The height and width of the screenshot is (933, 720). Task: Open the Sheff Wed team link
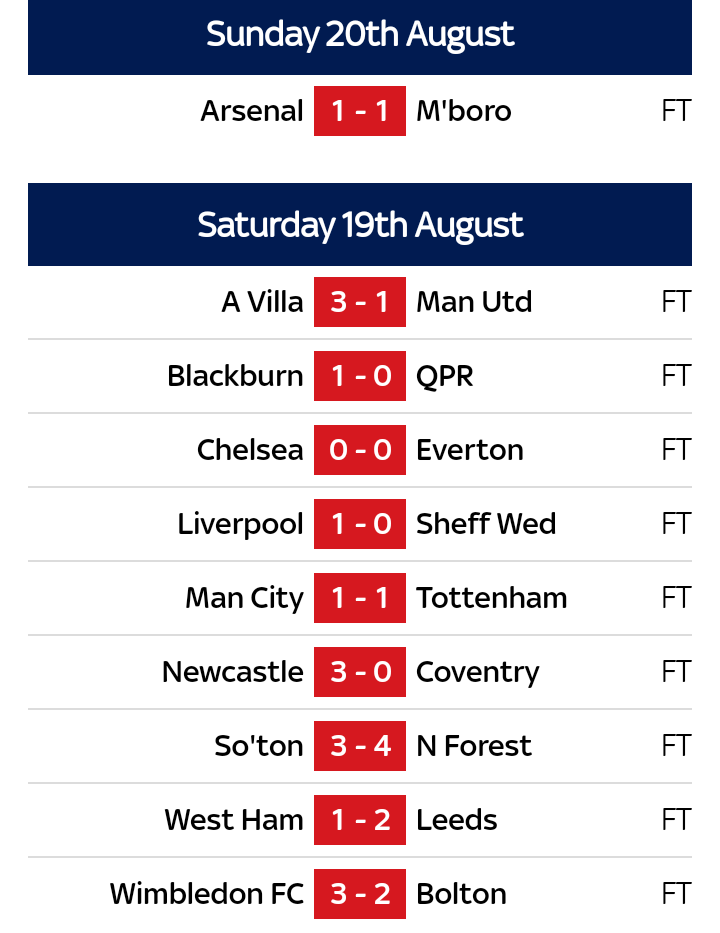coord(486,524)
